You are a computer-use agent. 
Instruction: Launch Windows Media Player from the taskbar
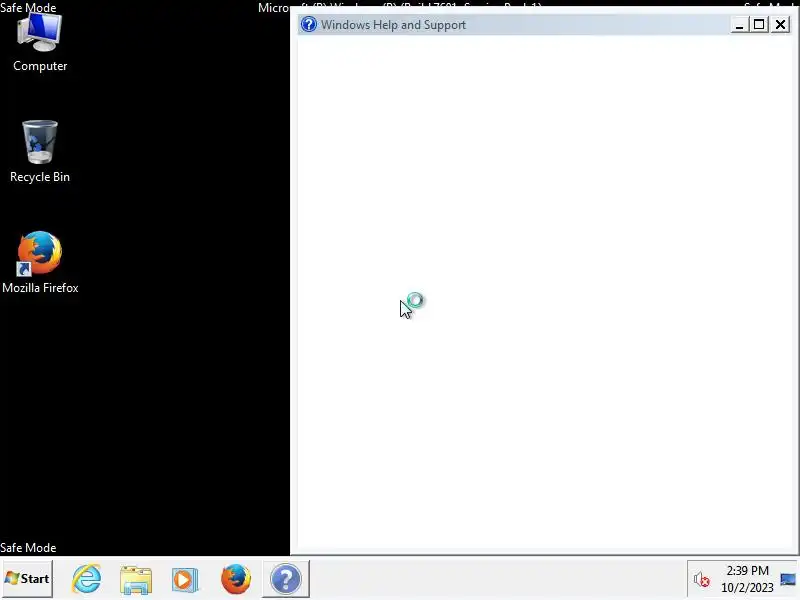click(x=185, y=580)
